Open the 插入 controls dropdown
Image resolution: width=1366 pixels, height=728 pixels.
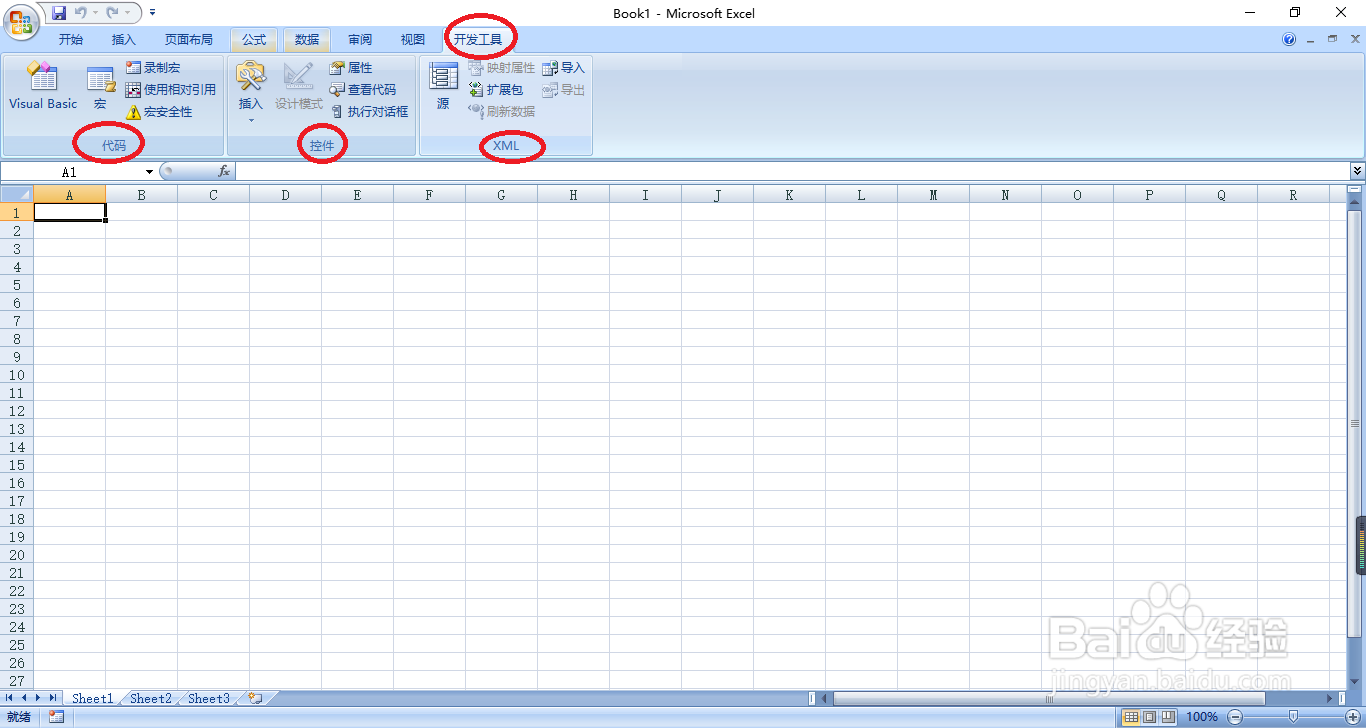(x=250, y=90)
